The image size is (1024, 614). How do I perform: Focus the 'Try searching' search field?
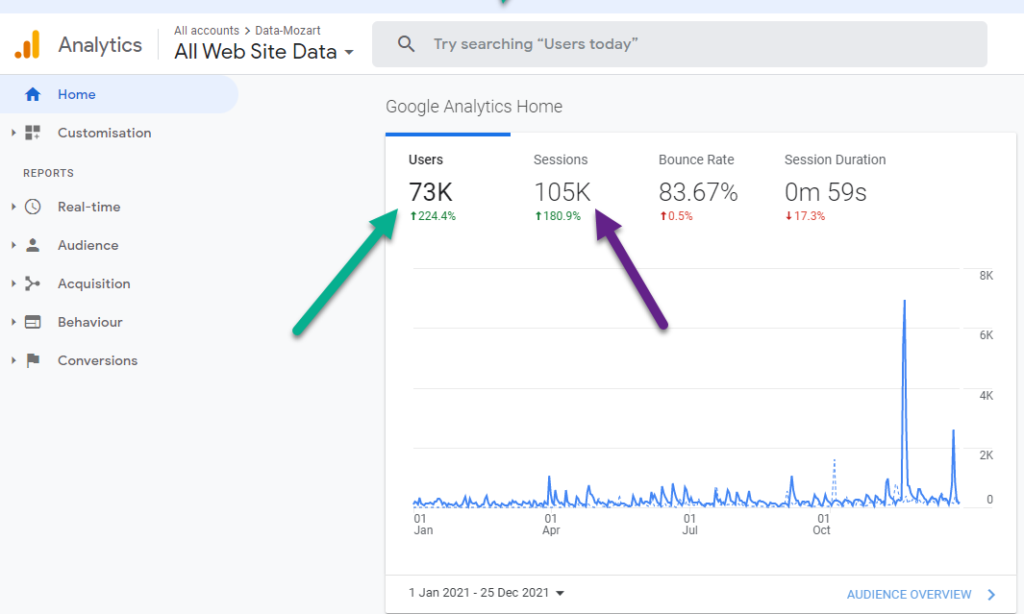point(679,44)
